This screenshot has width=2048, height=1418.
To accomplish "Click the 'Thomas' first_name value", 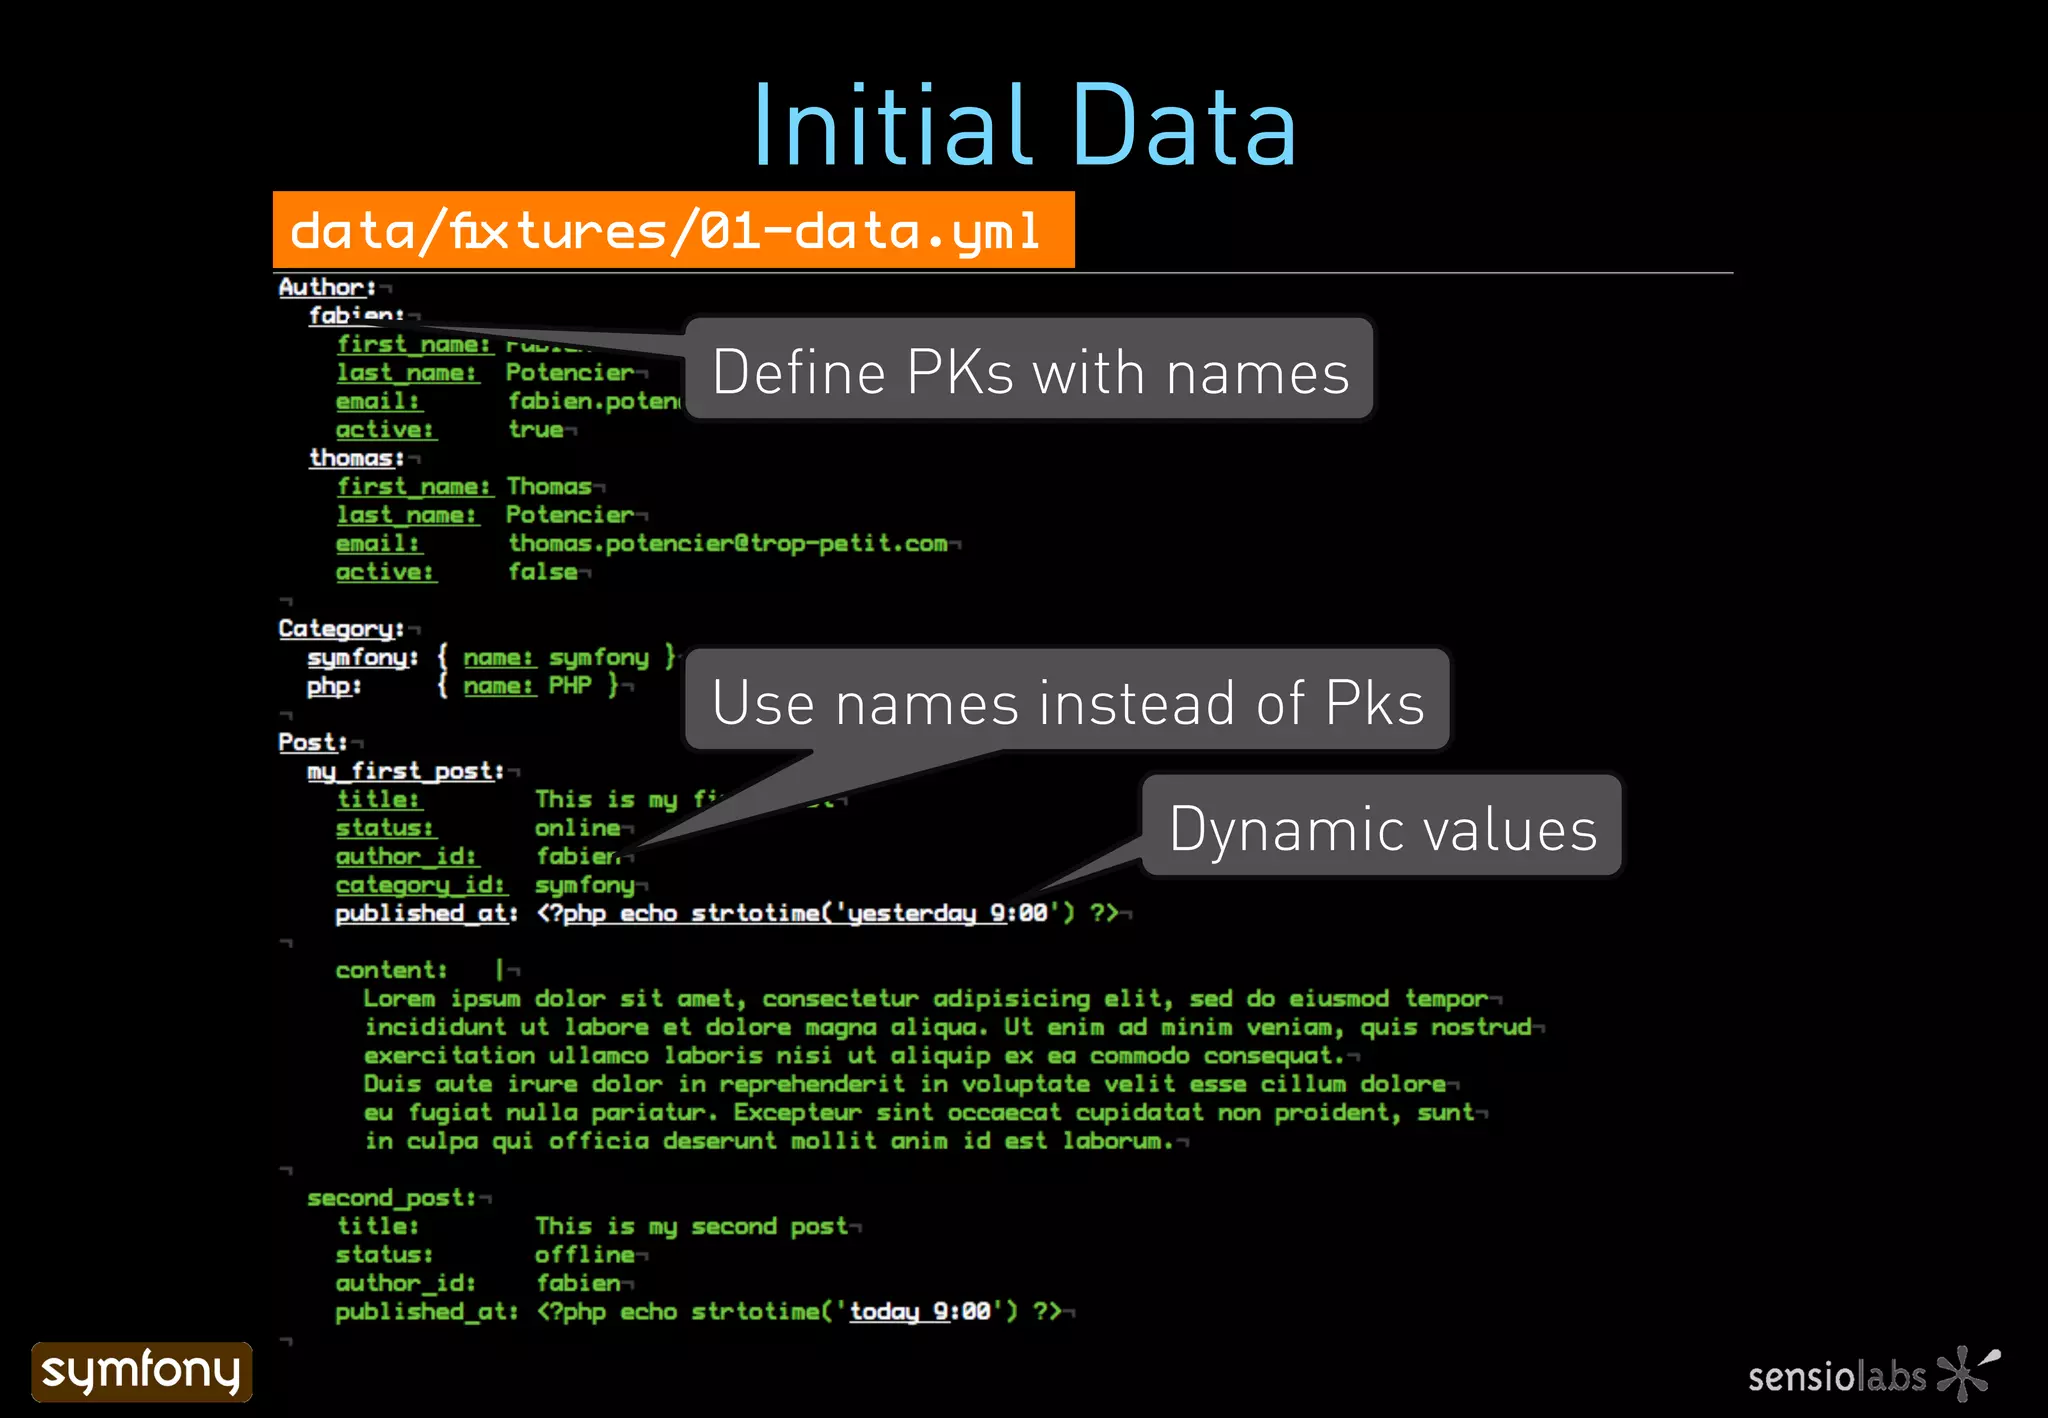I will click(549, 486).
